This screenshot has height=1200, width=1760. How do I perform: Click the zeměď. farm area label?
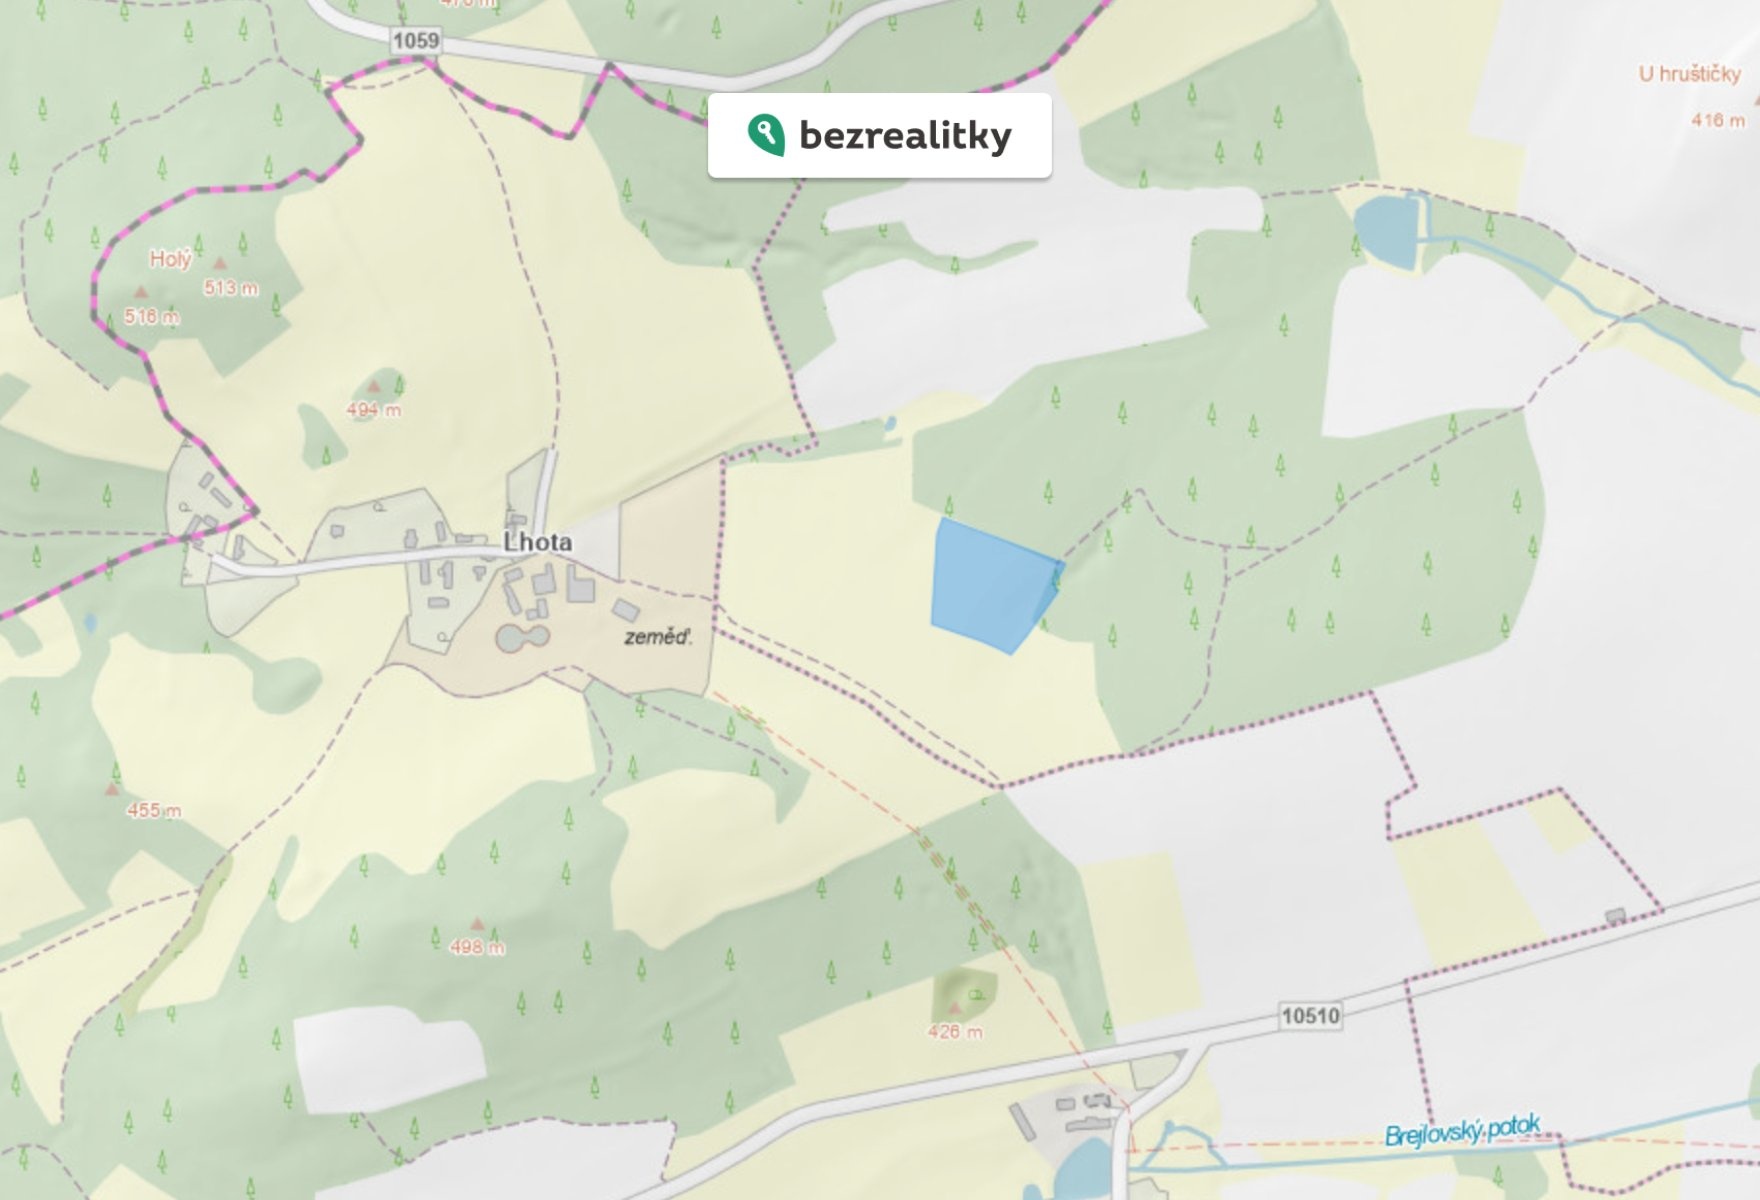tap(658, 637)
